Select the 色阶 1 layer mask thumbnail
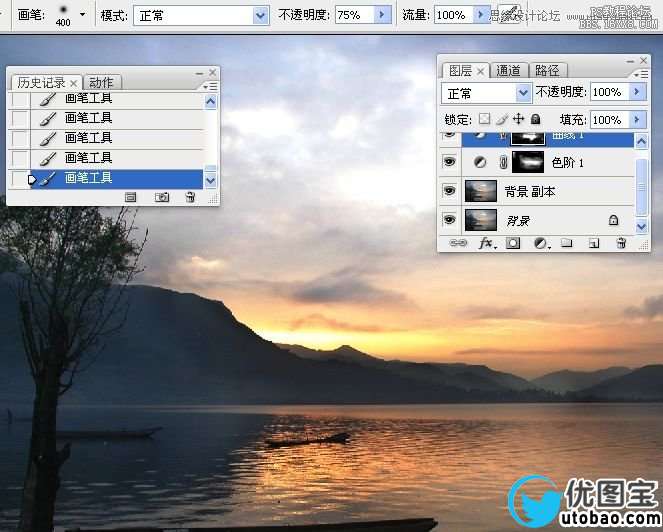 click(x=528, y=162)
